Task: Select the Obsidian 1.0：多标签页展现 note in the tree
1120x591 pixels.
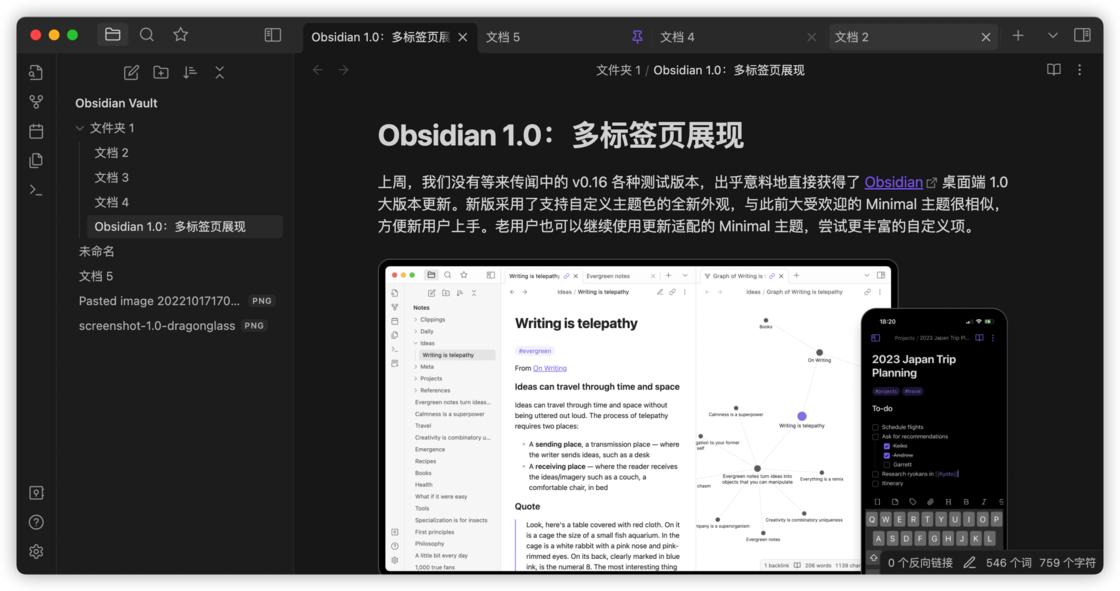Action: click(185, 227)
